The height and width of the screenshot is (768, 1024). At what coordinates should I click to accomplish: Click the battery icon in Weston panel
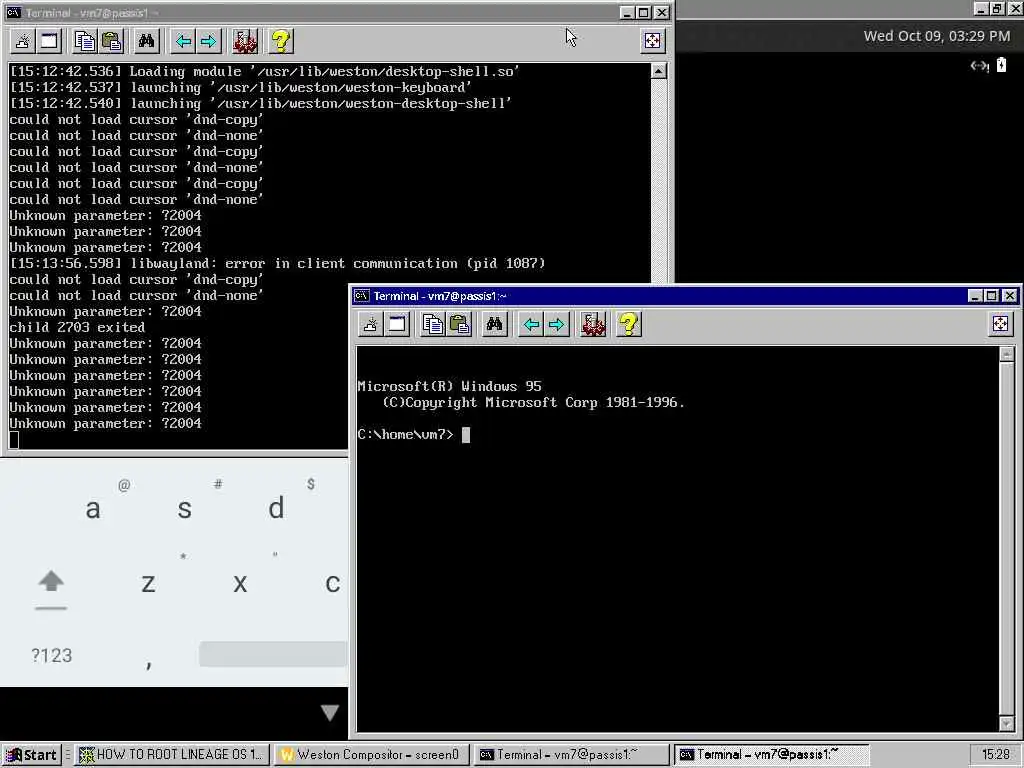coord(1002,65)
